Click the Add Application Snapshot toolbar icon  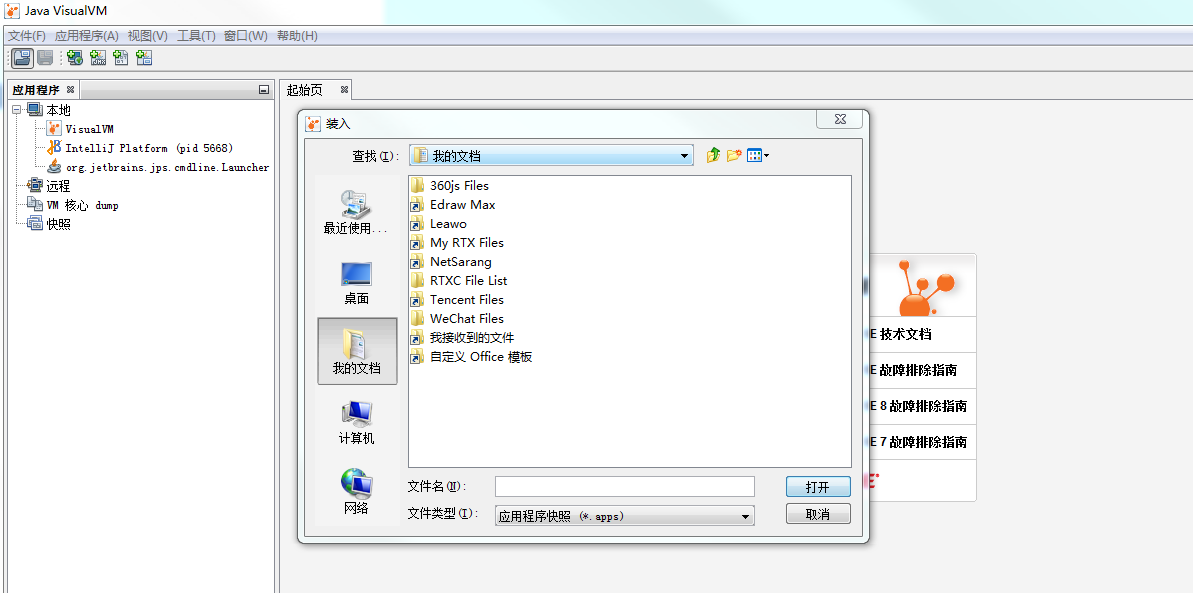tap(144, 57)
